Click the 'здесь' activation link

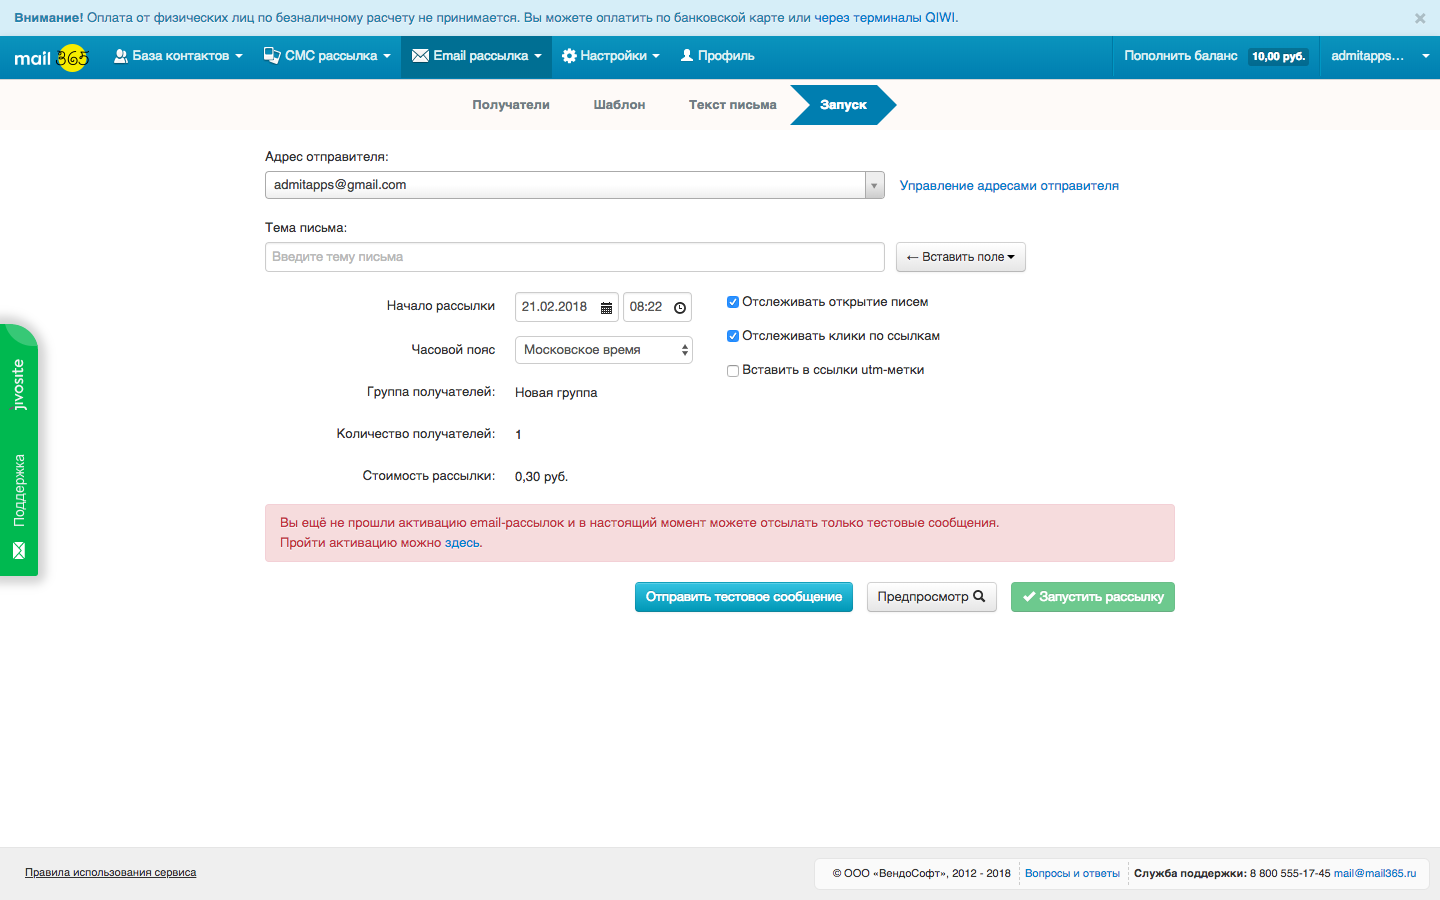click(x=462, y=543)
